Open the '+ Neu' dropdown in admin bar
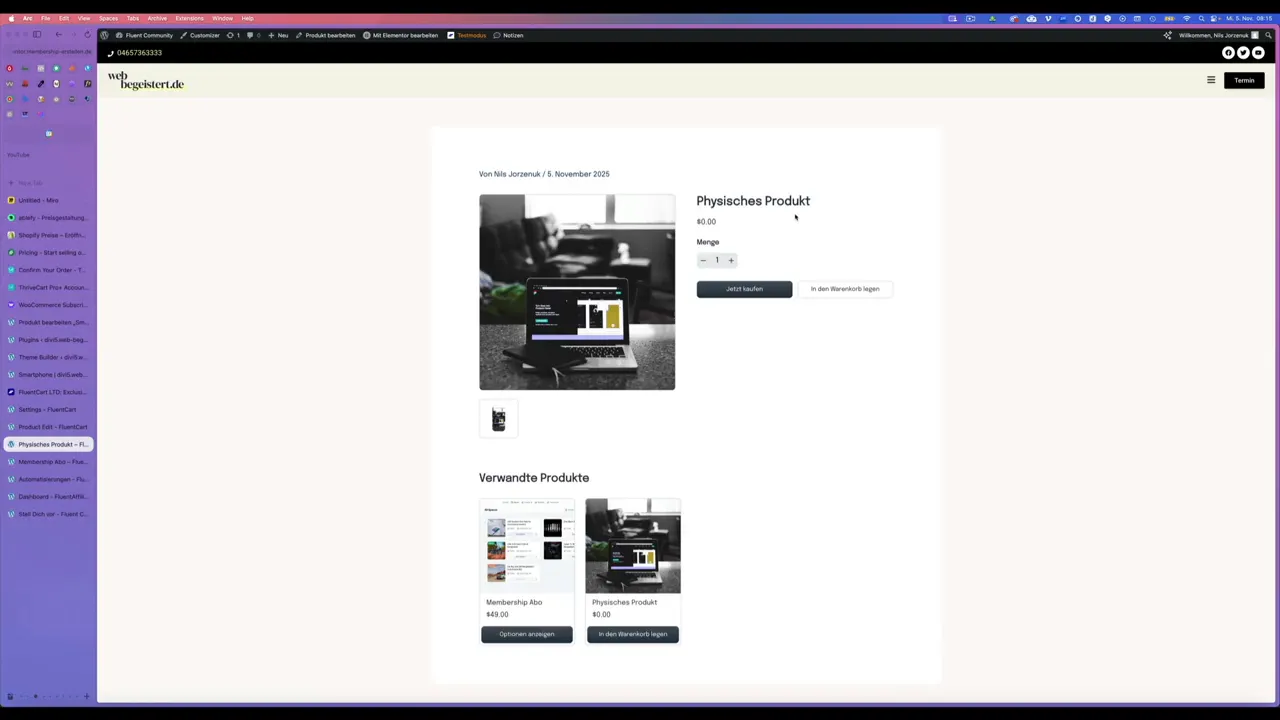Viewport: 1280px width, 720px height. (x=277, y=35)
